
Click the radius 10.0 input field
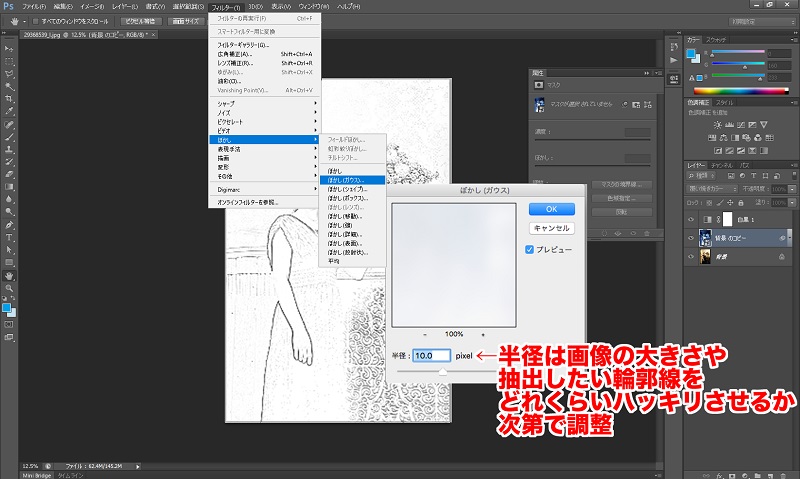click(432, 356)
